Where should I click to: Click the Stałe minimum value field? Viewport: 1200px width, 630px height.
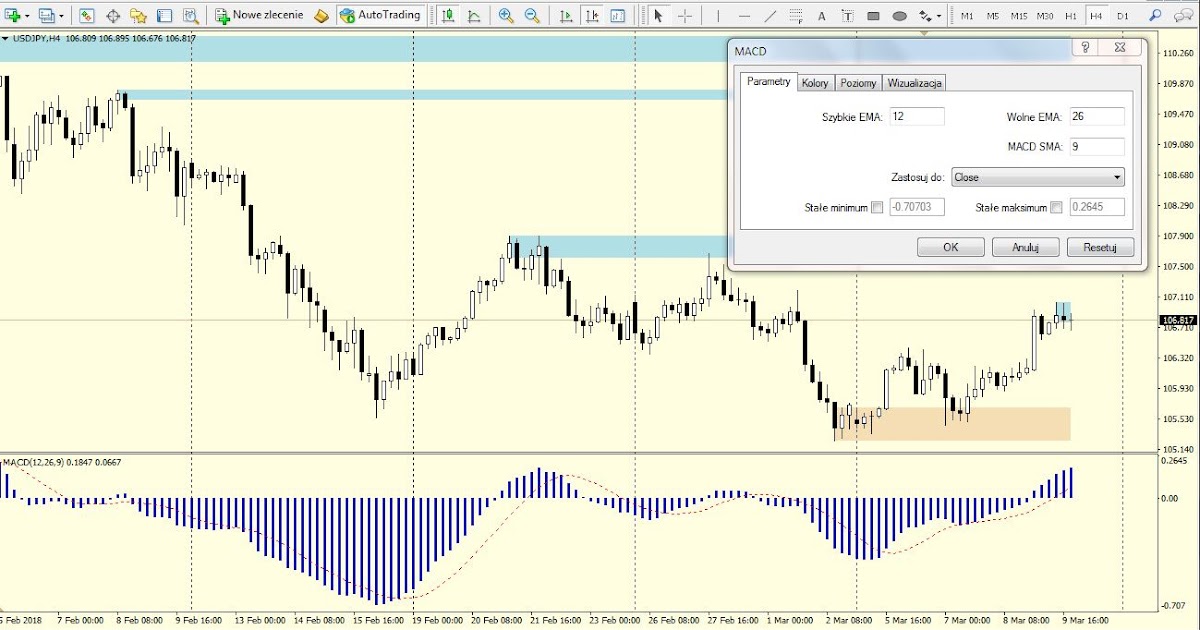[916, 208]
